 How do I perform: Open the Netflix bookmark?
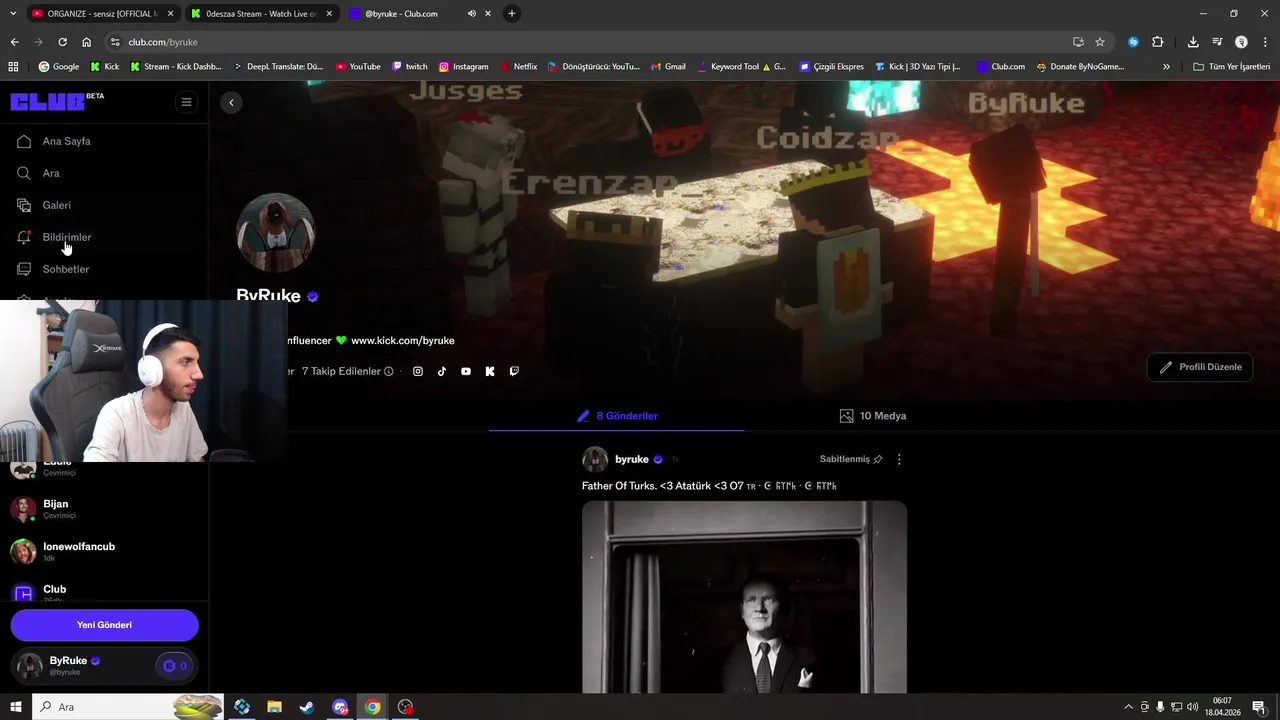click(519, 66)
